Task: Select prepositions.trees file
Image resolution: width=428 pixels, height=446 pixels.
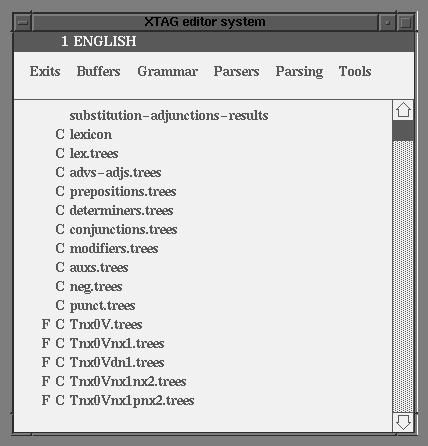Action: [x=123, y=192]
